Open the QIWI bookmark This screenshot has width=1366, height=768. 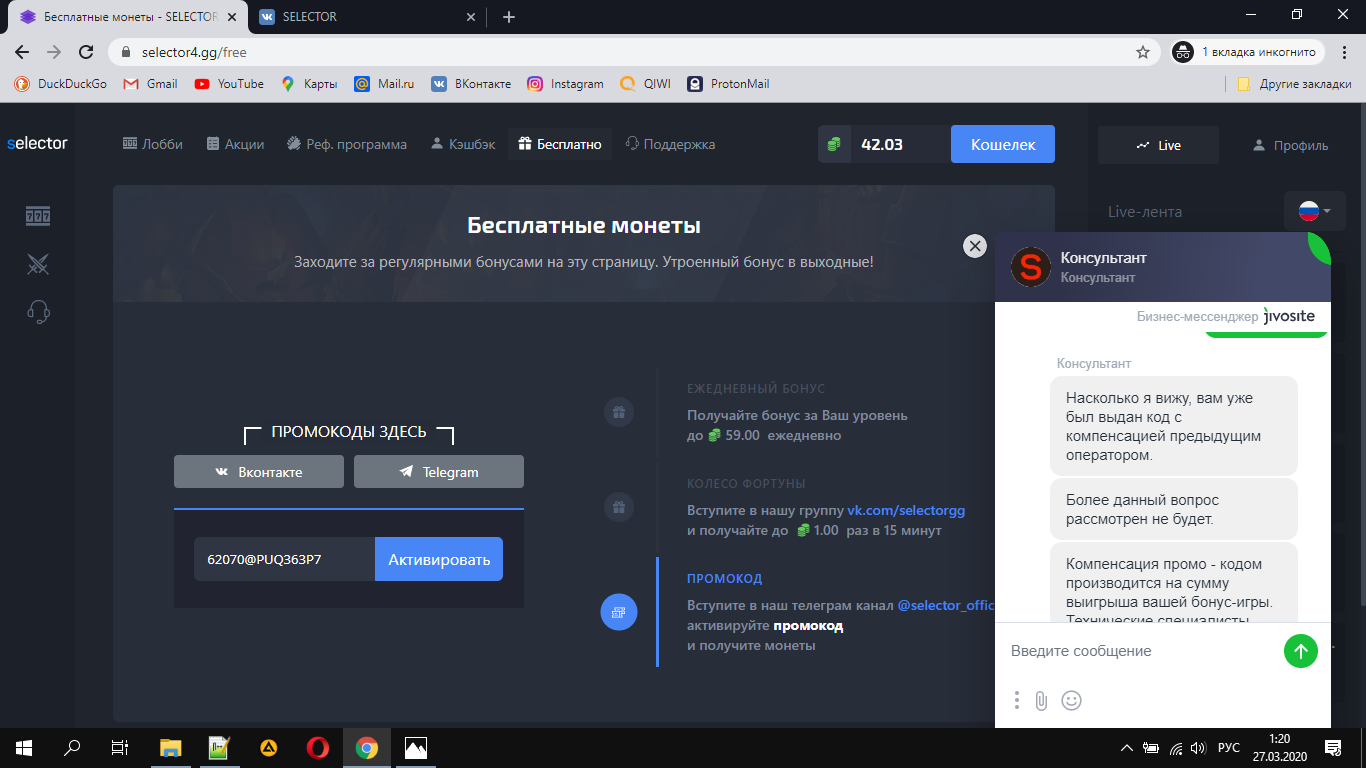point(646,84)
